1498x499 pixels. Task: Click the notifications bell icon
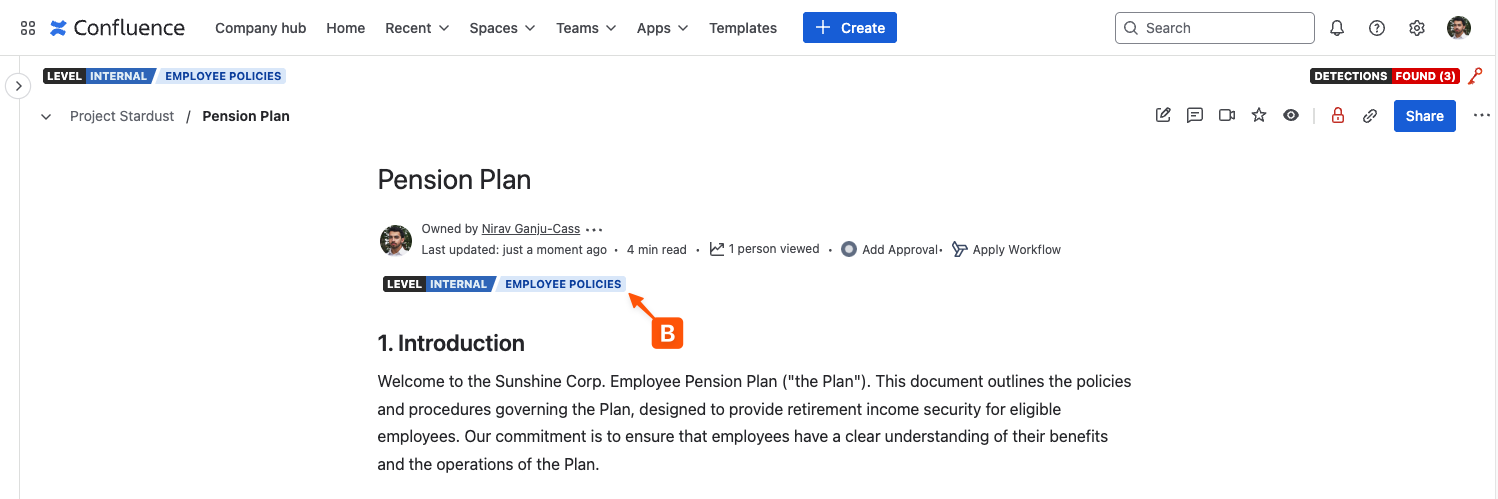click(x=1337, y=28)
